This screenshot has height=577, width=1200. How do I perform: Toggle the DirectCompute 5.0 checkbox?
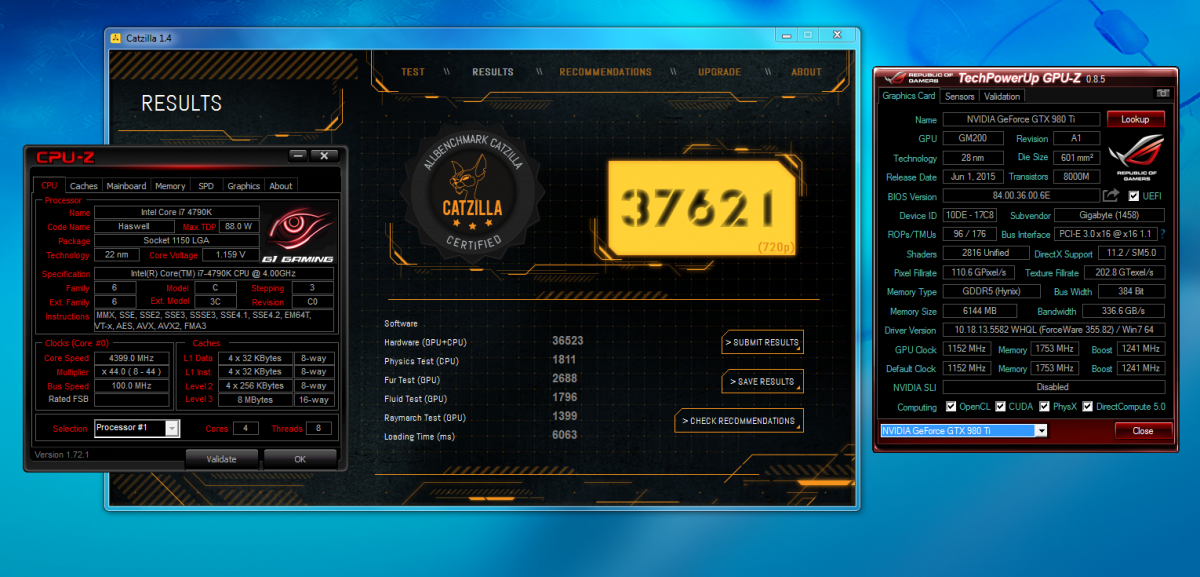[1088, 407]
